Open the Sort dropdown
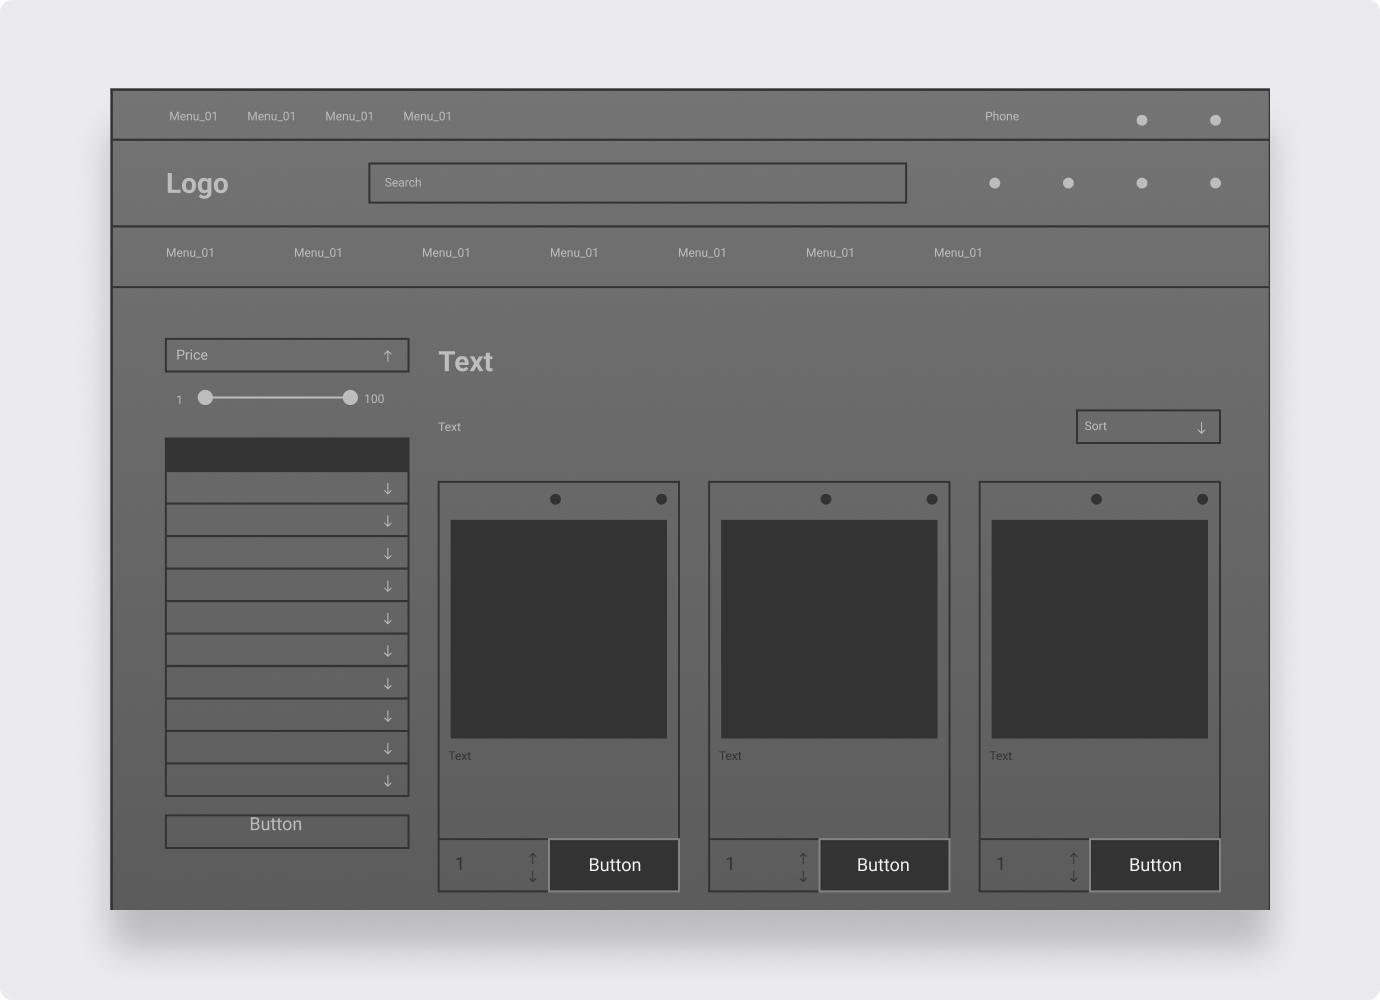1380x1000 pixels. point(1148,426)
